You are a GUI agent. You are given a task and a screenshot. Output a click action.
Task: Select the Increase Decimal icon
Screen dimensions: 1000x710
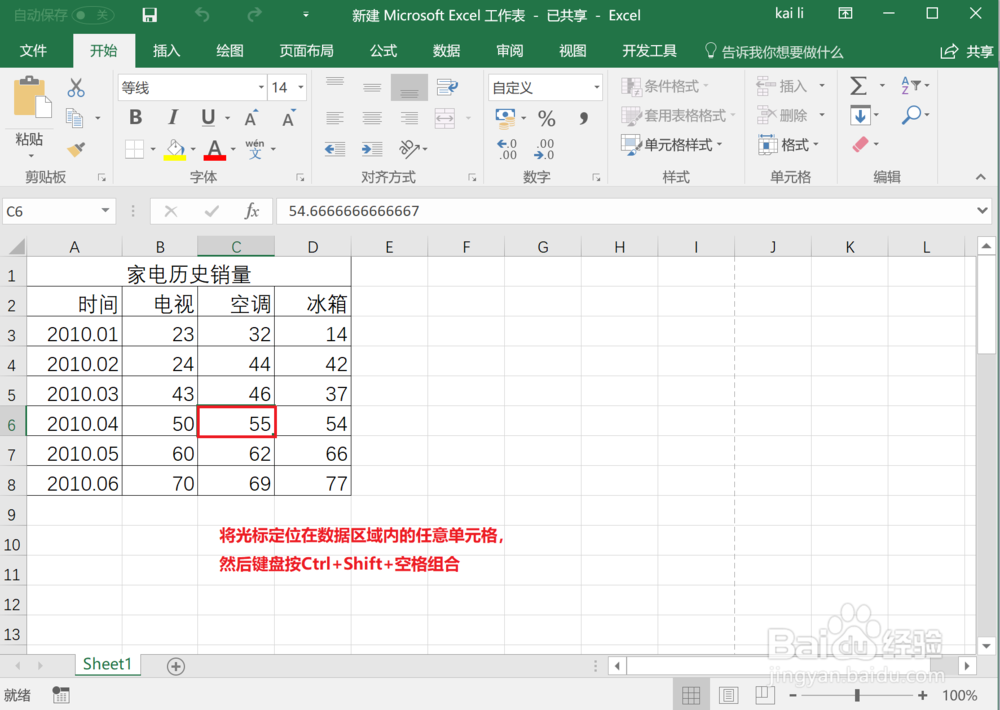click(506, 150)
